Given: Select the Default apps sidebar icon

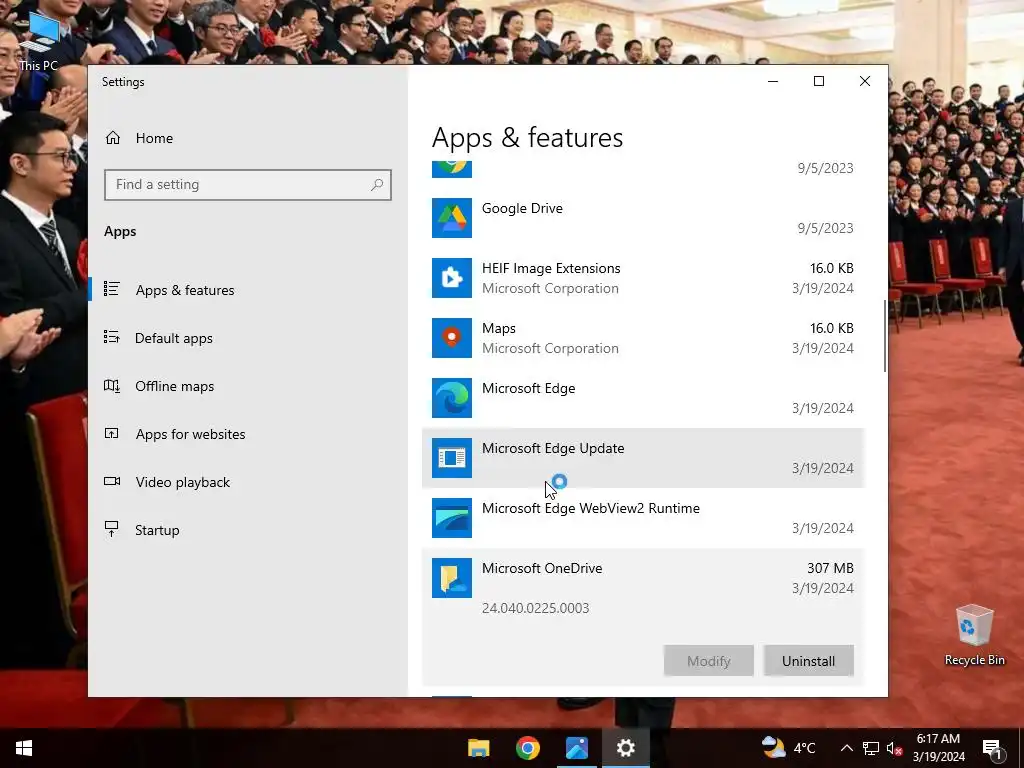Looking at the screenshot, I should click(112, 337).
